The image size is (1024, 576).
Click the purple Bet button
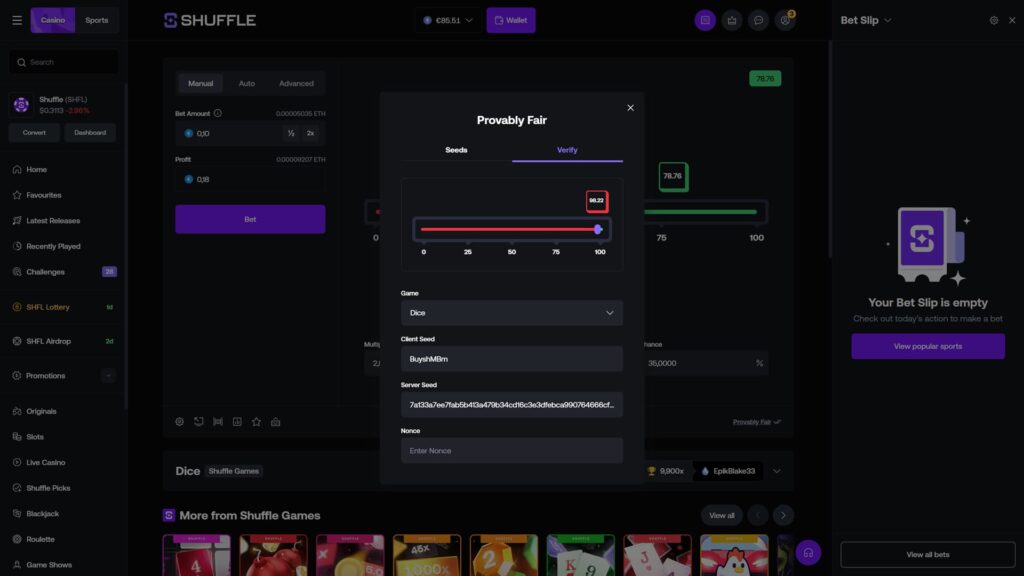coord(250,219)
